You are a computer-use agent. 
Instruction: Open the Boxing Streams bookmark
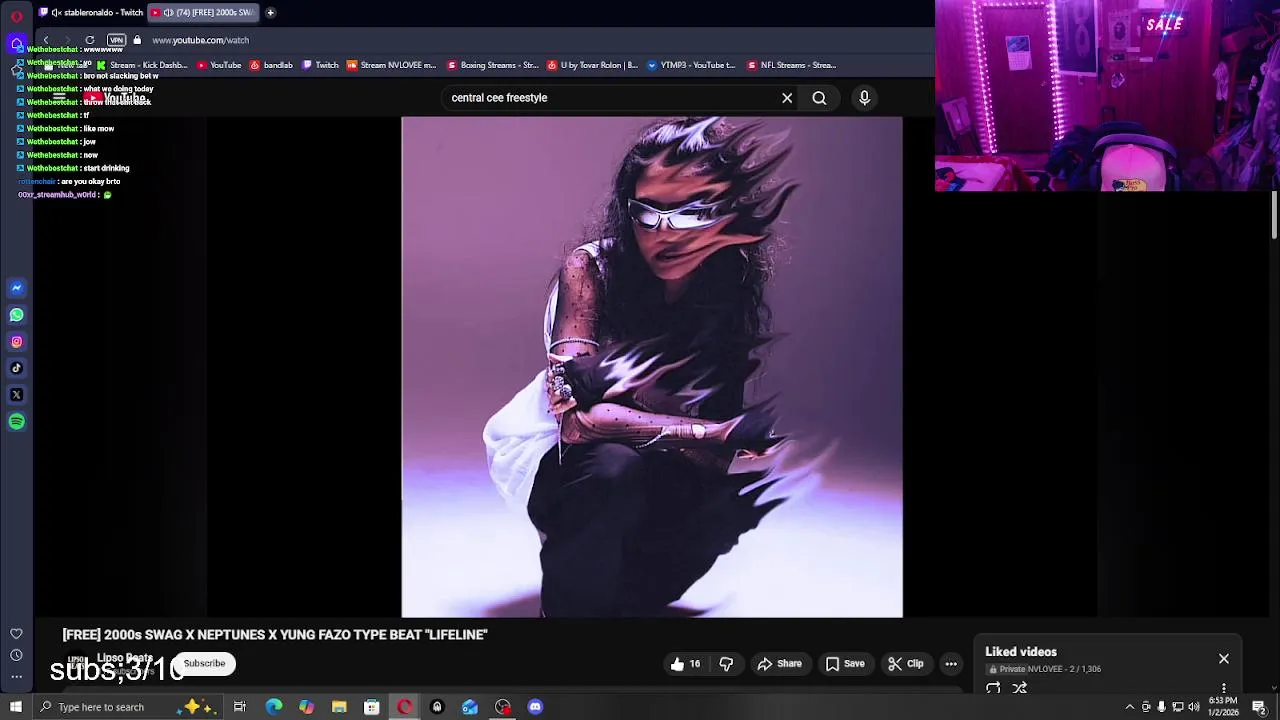(492, 65)
